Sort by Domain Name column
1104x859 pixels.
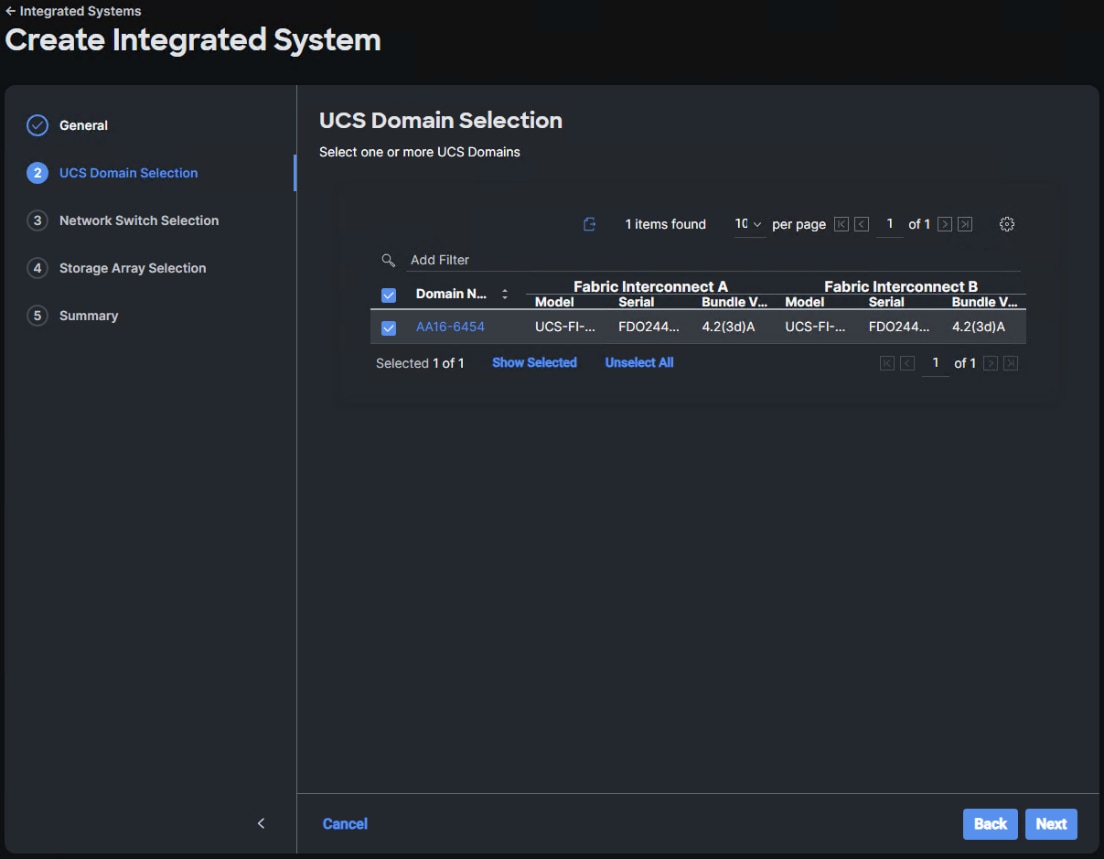pos(505,294)
